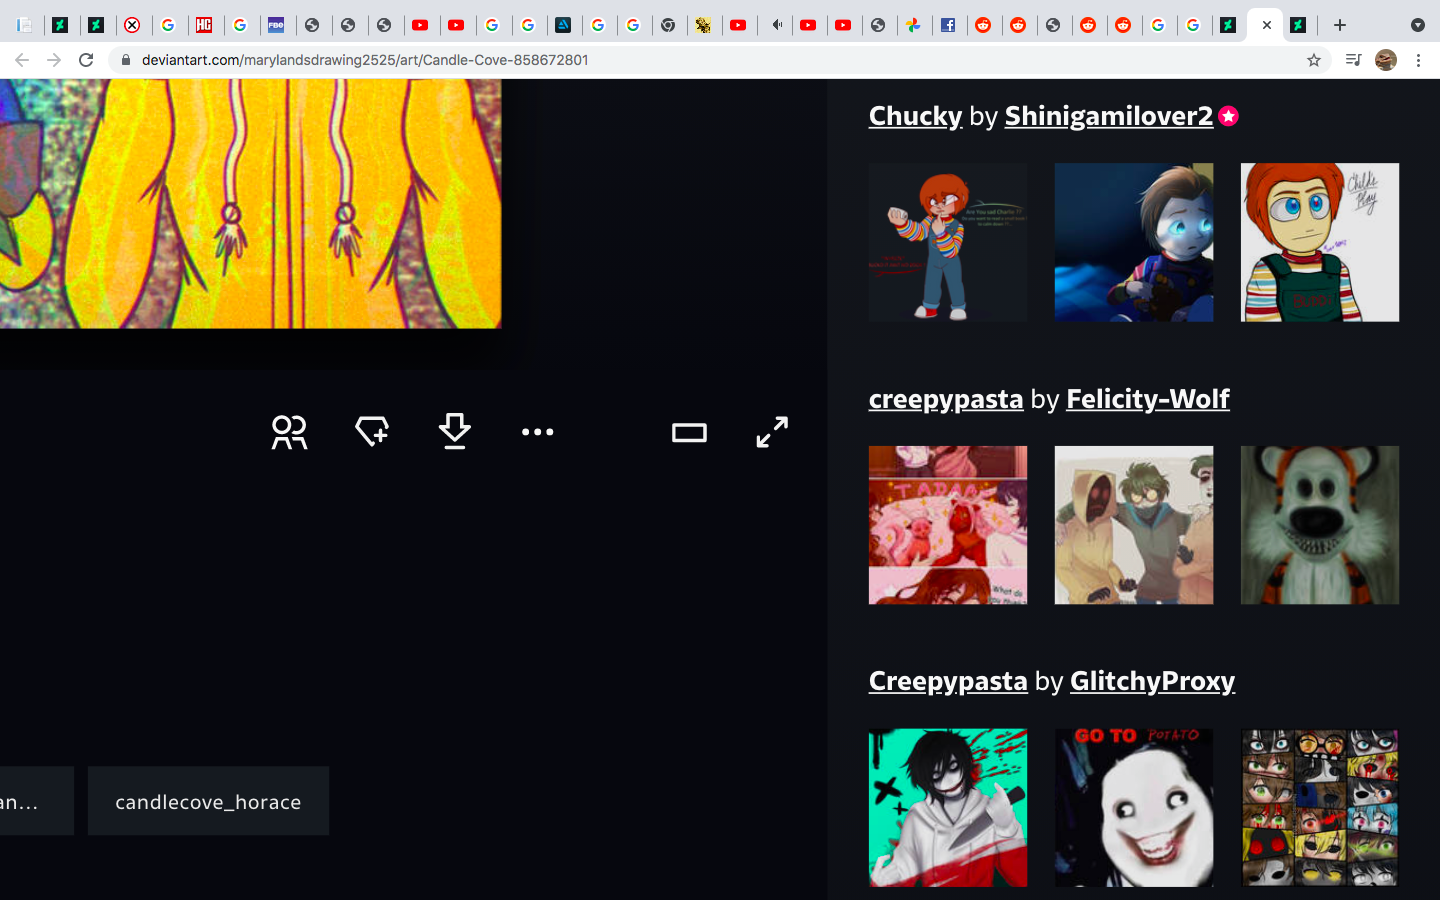The height and width of the screenshot is (900, 1440).
Task: Switch to the Facebook tab
Action: 948,25
